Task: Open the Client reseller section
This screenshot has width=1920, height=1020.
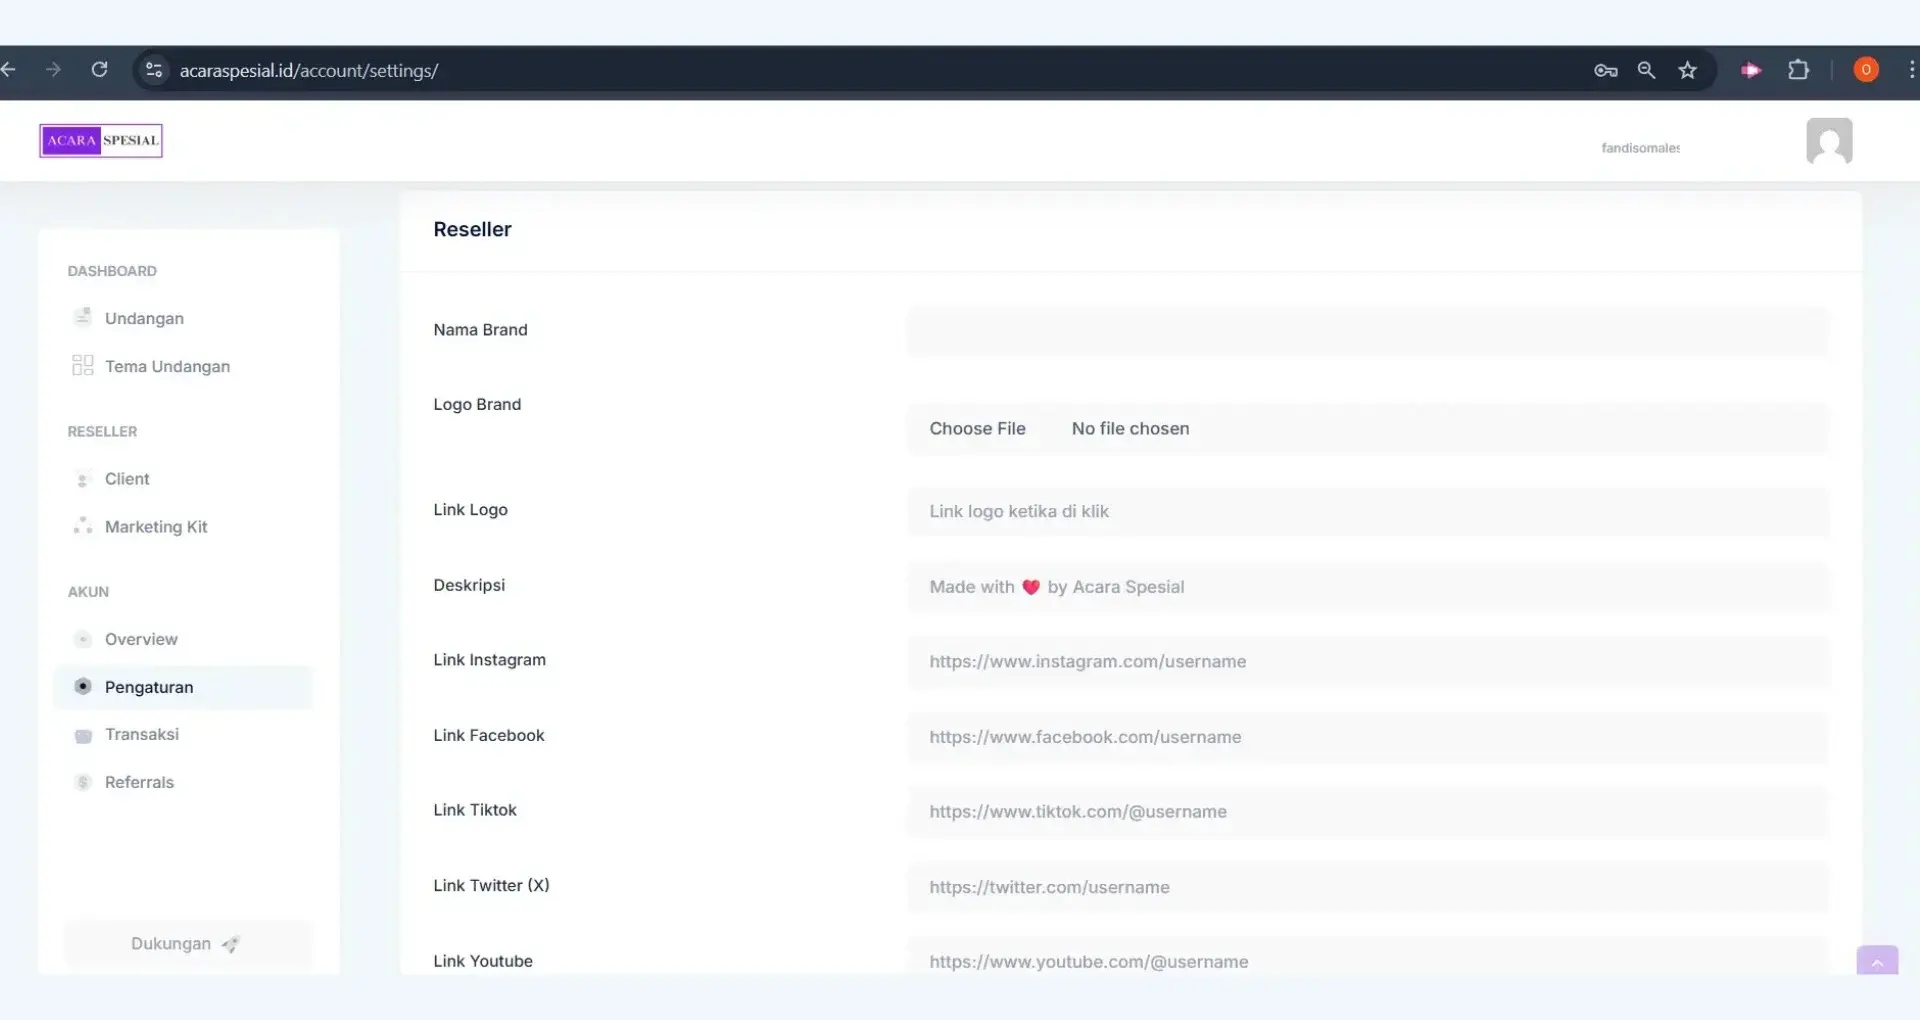Action: 127,479
